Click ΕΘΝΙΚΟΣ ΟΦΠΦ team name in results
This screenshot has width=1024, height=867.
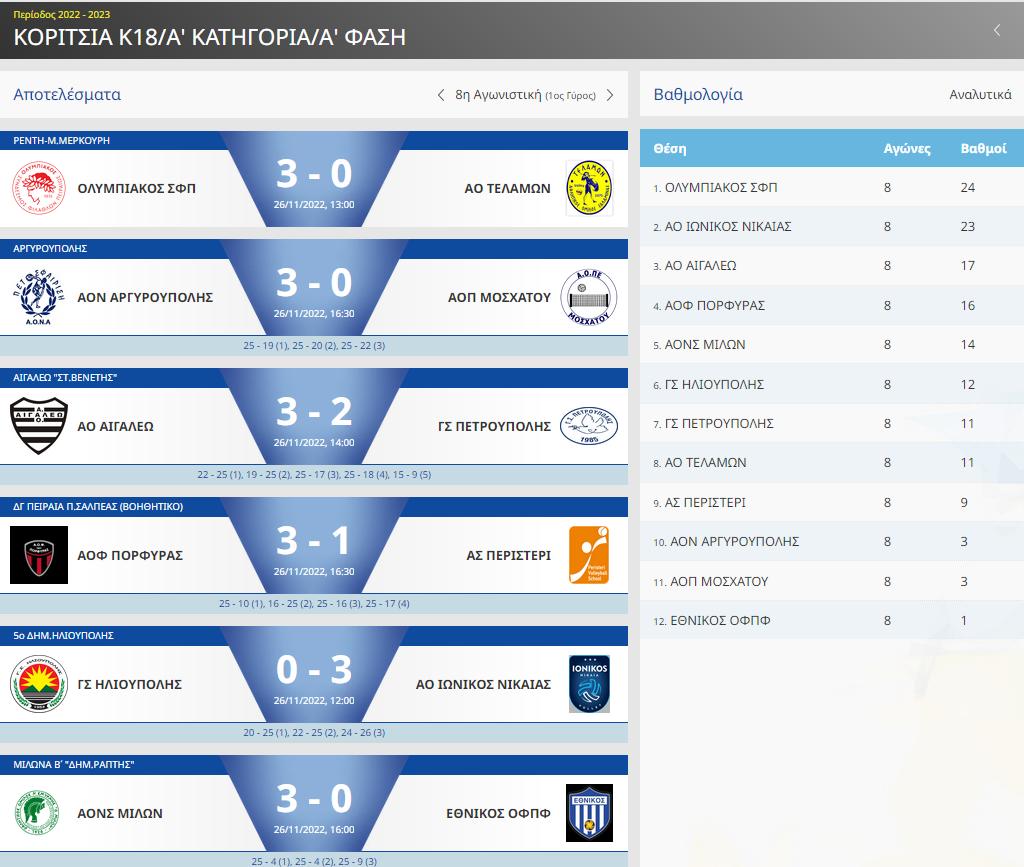498,813
